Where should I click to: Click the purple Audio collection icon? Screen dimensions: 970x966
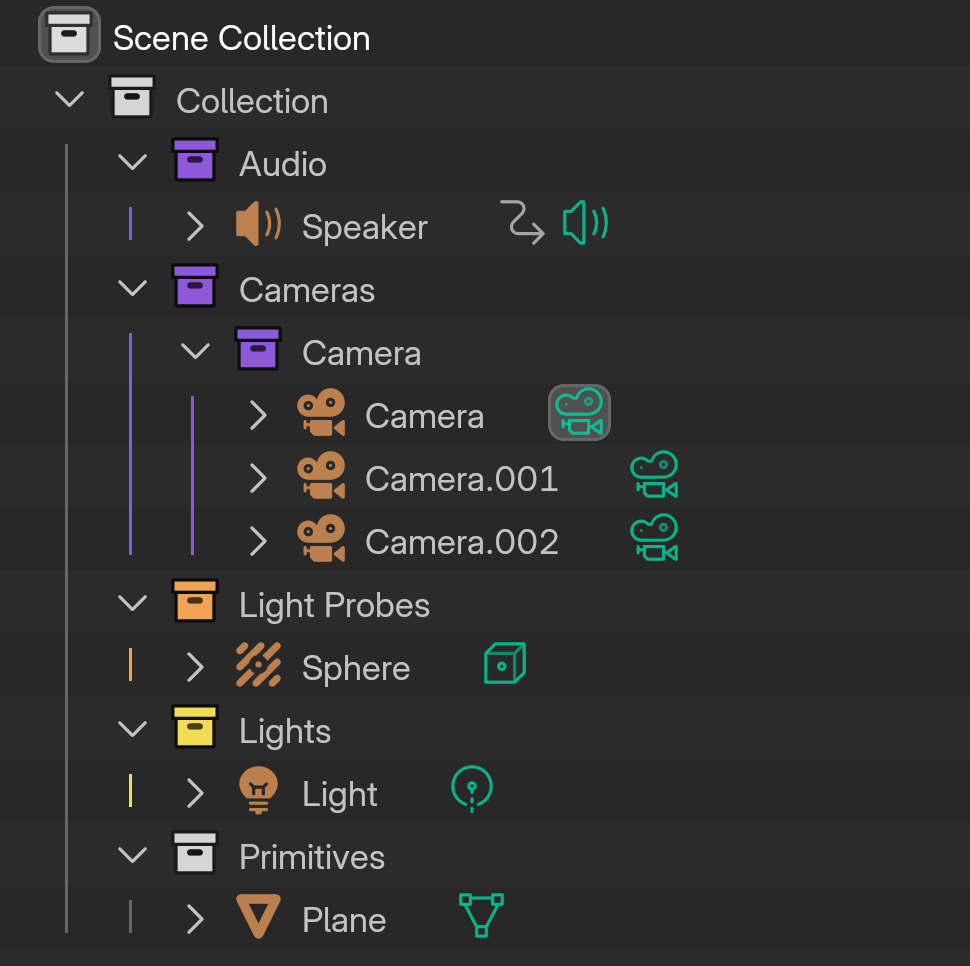pos(195,160)
